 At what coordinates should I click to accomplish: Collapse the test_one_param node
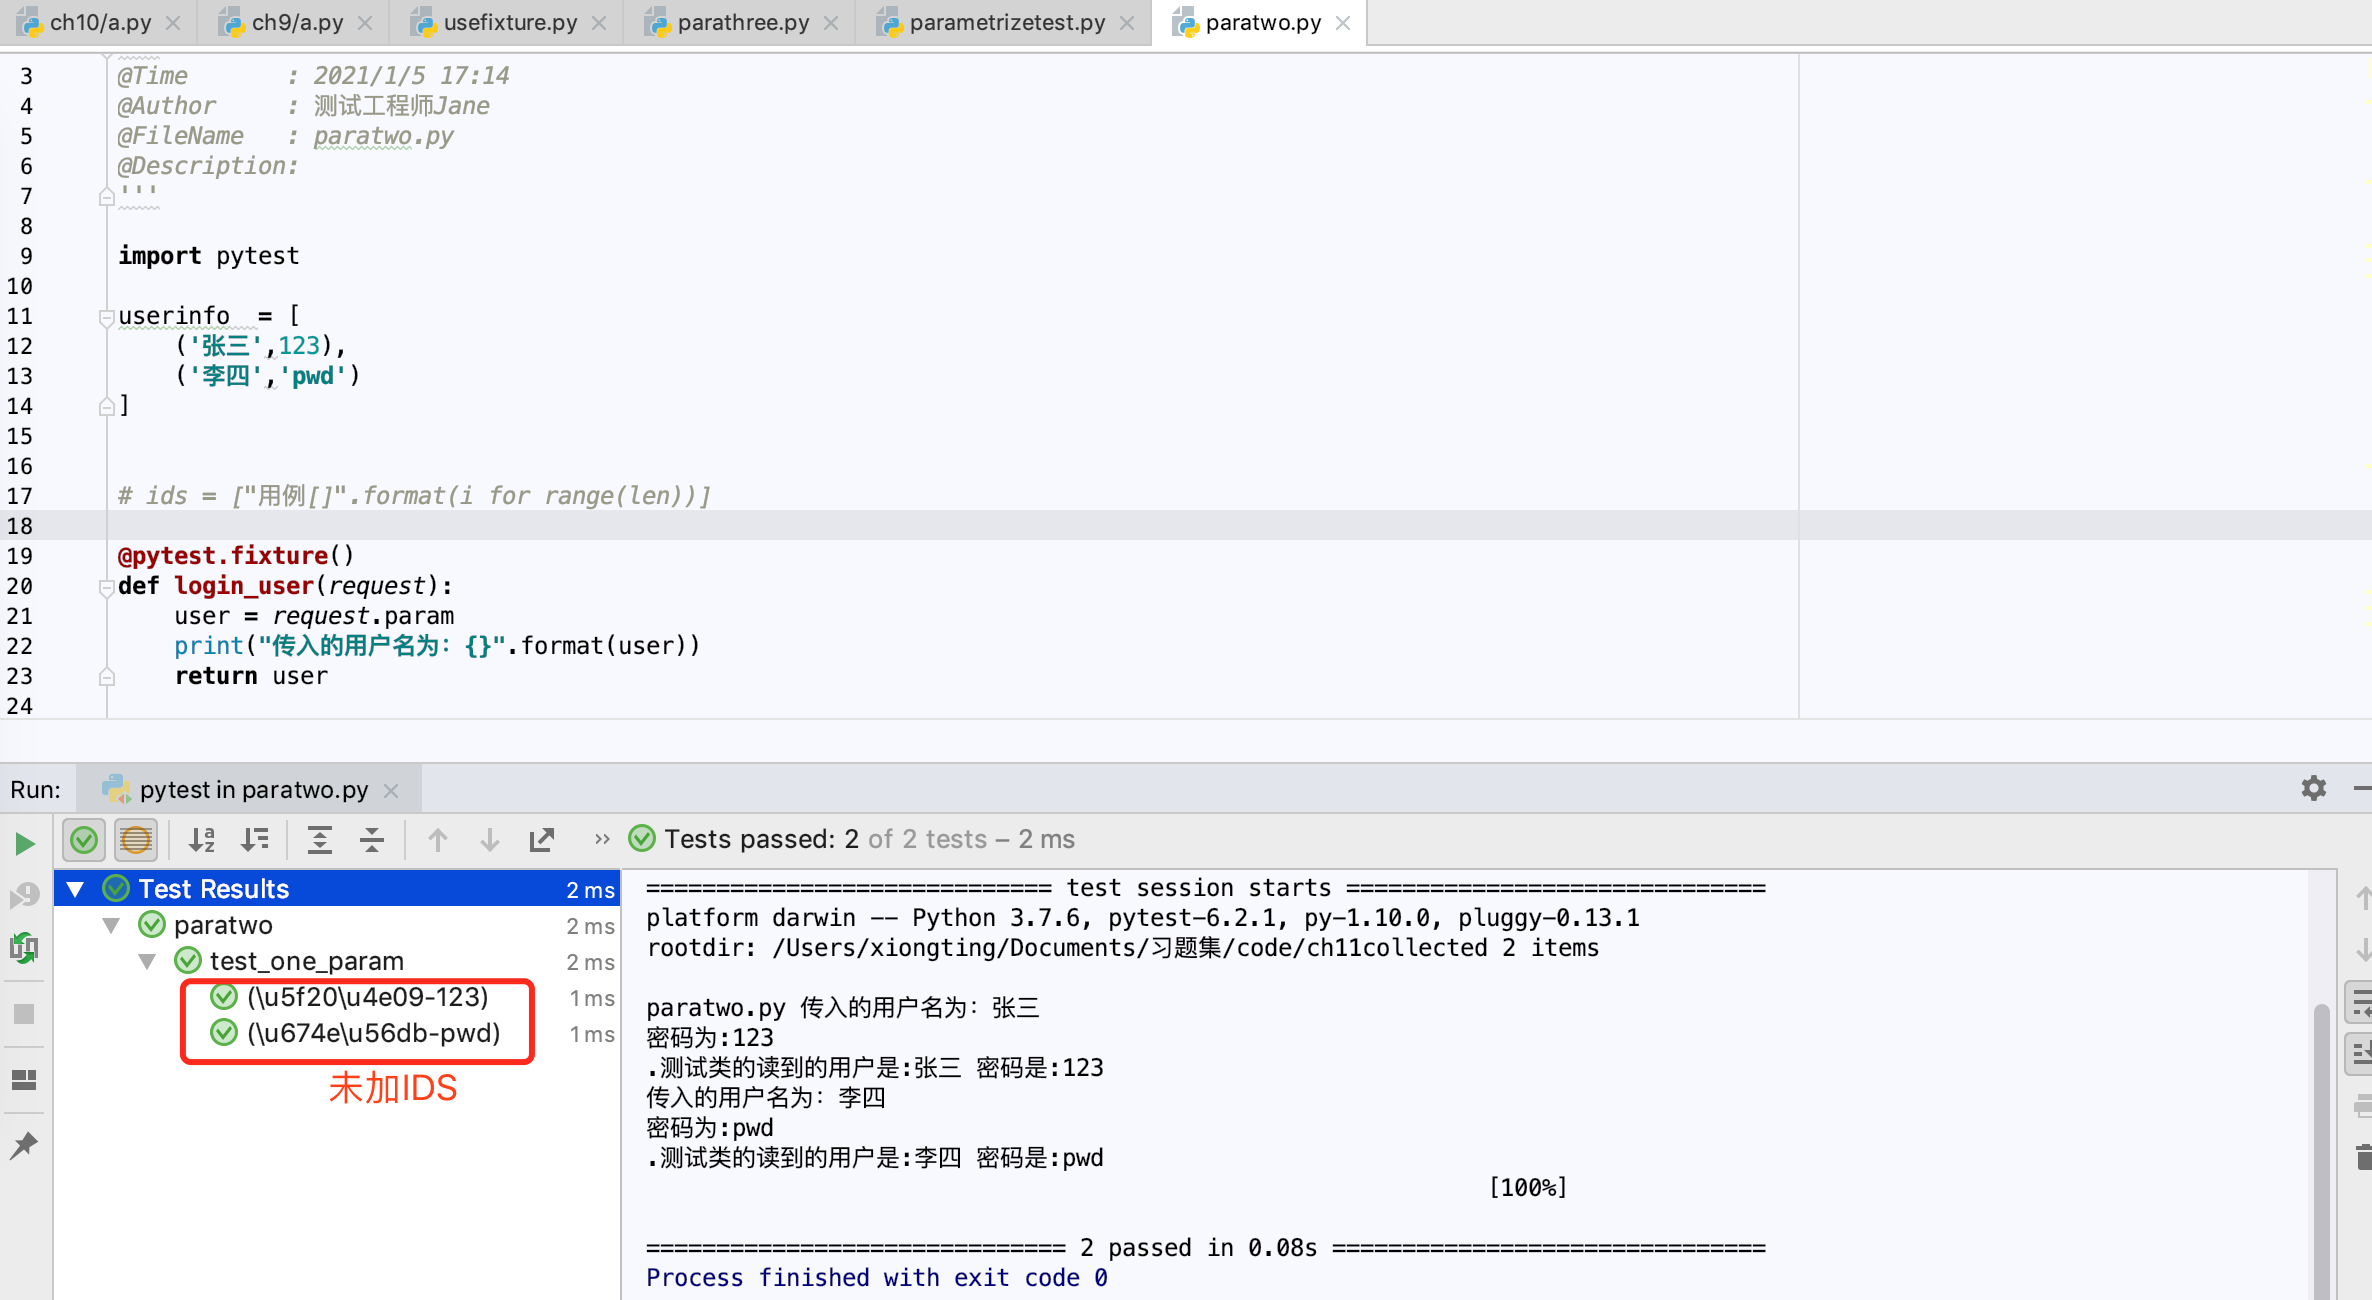coord(147,961)
